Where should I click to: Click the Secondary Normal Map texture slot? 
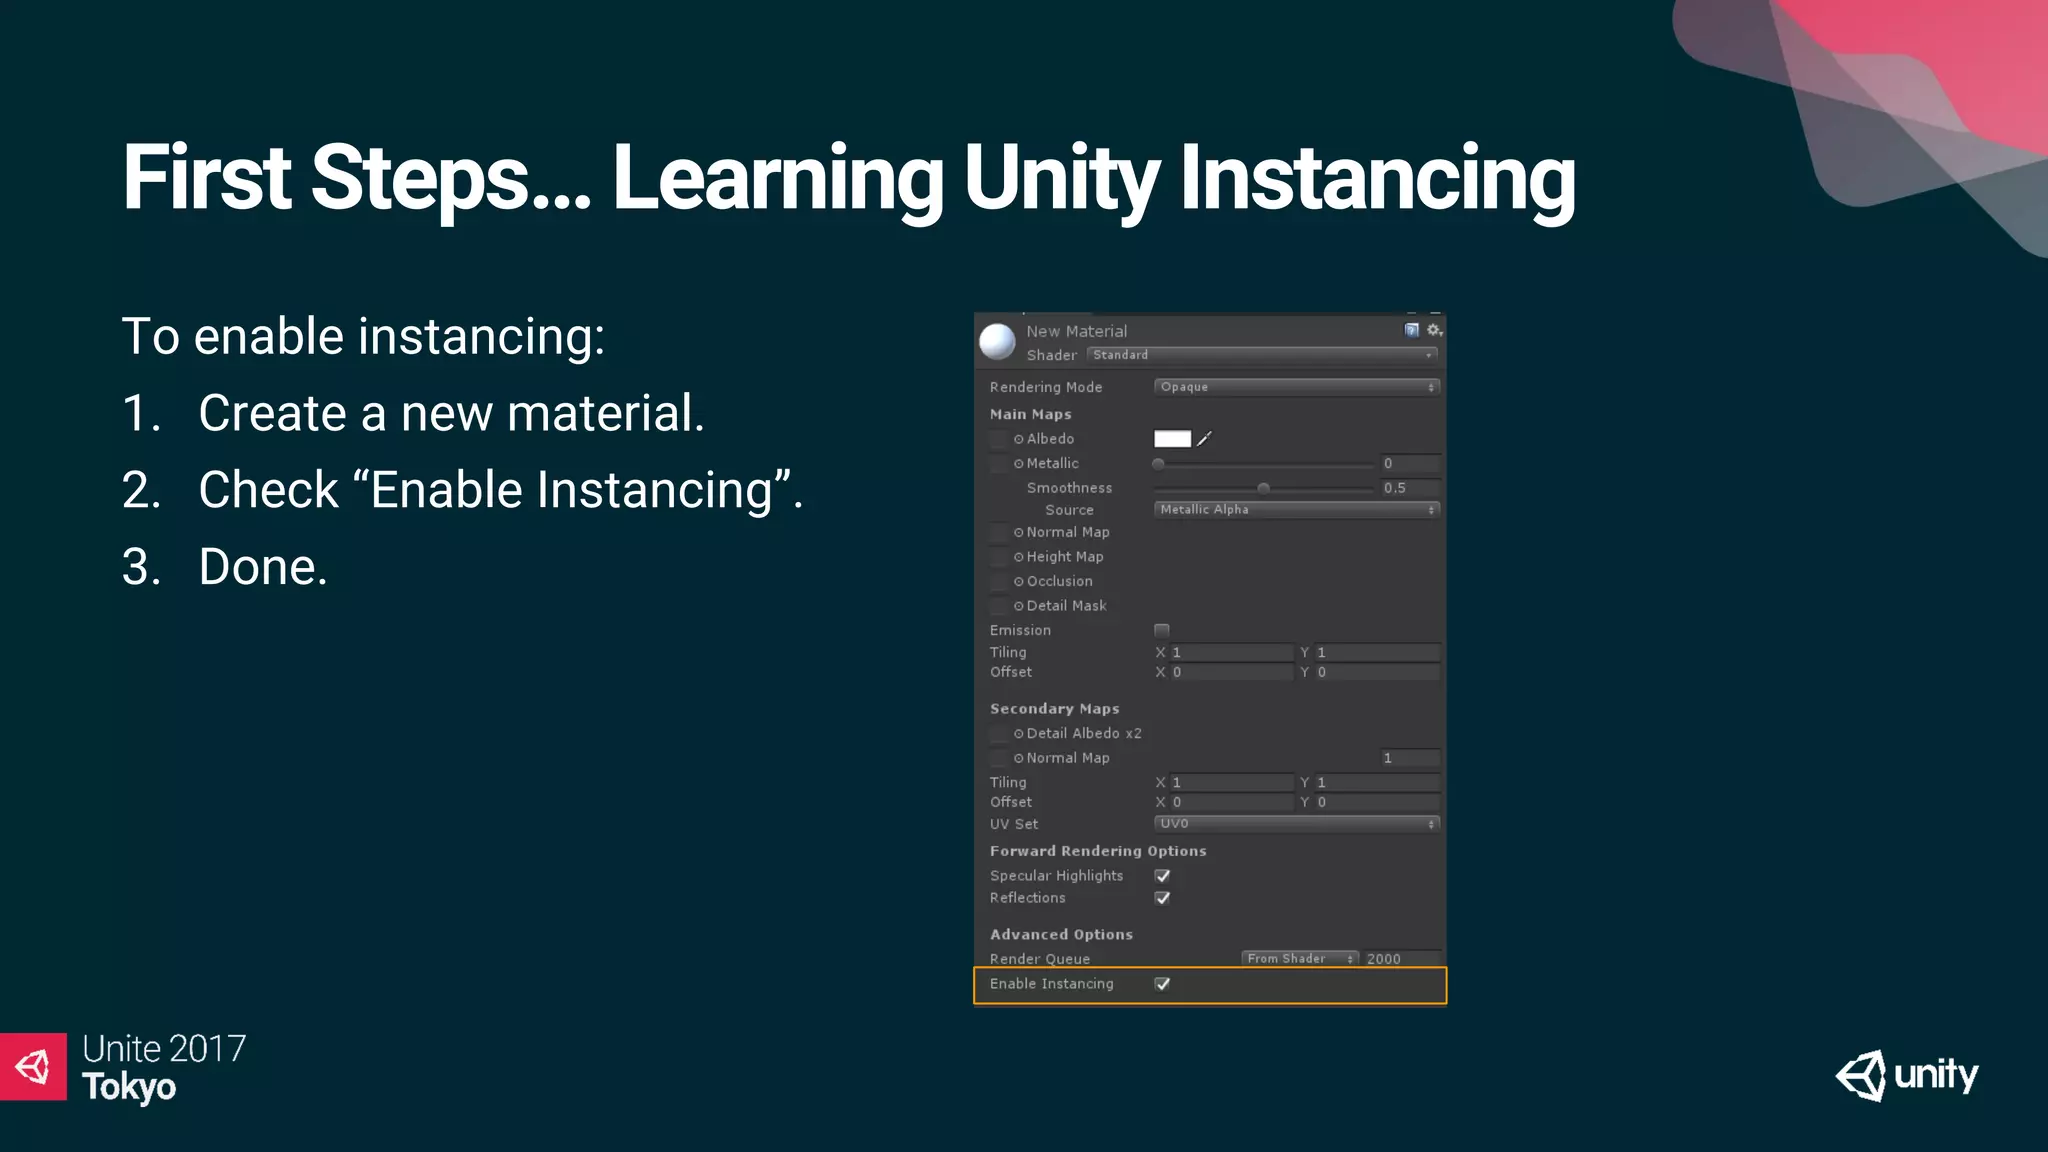998,759
